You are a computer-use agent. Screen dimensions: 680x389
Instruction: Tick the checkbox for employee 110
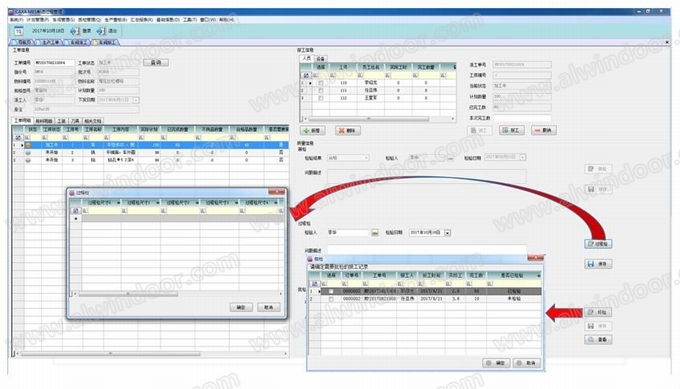(320, 82)
